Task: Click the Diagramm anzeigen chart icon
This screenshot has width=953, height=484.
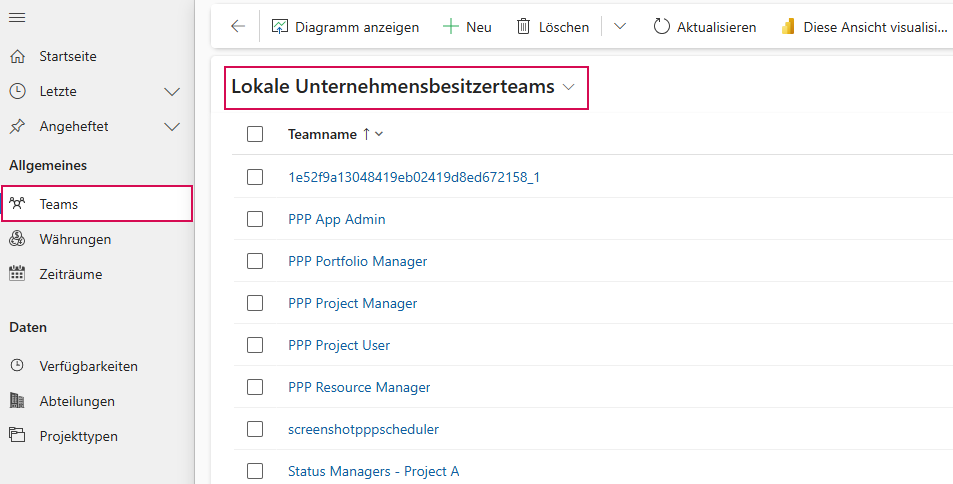Action: pos(280,27)
